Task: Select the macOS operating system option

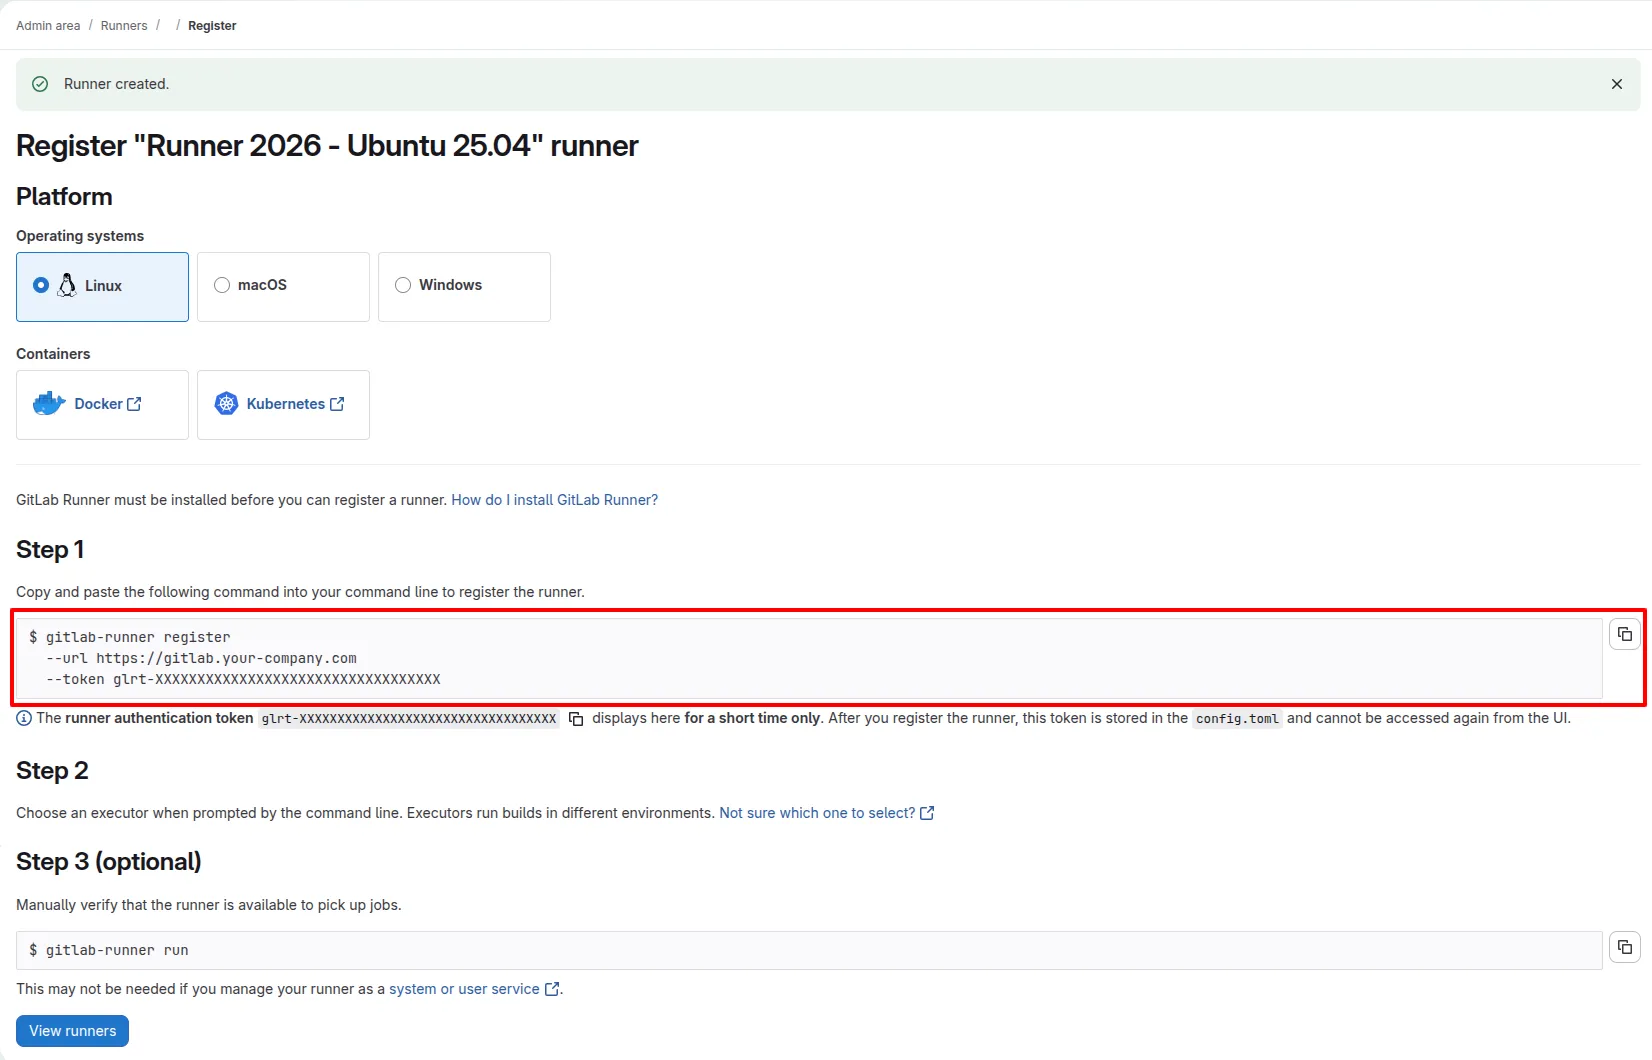Action: pos(283,287)
